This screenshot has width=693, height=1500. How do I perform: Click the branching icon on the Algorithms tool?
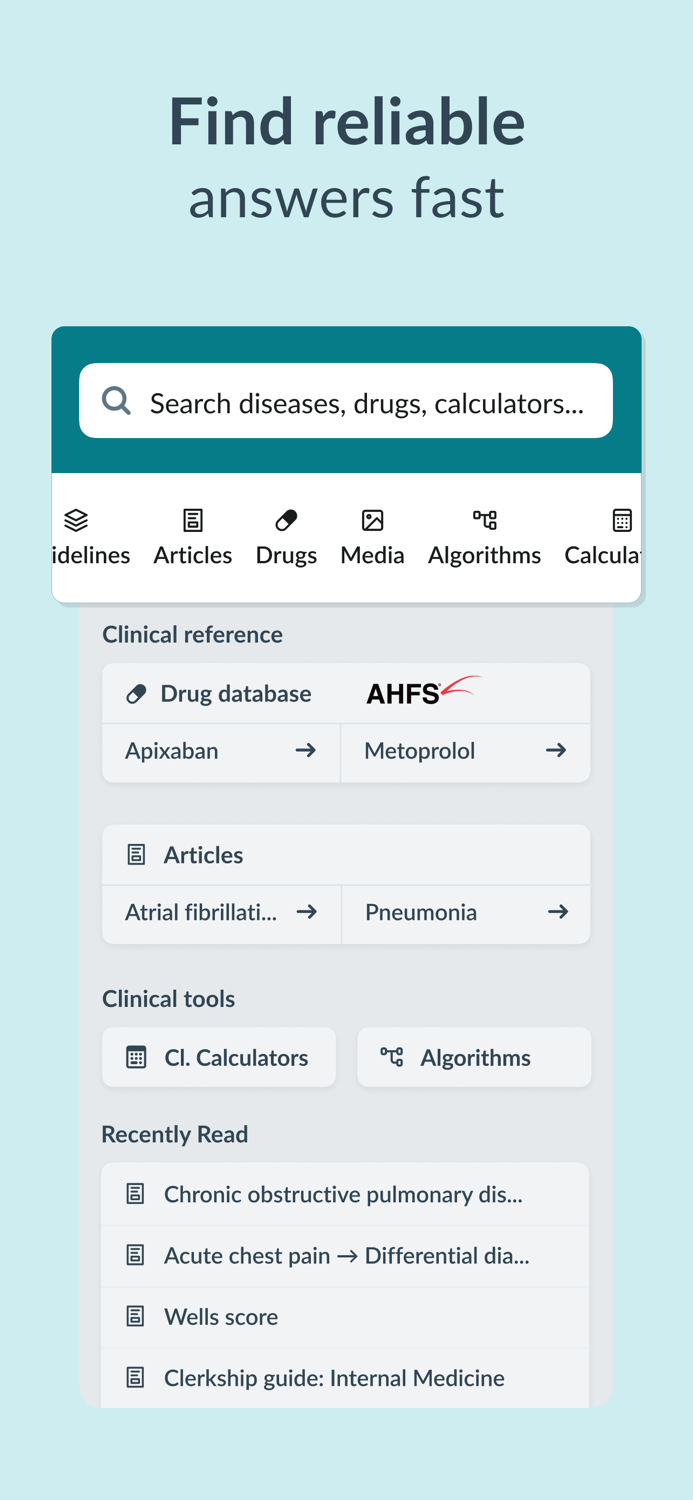coord(392,1056)
